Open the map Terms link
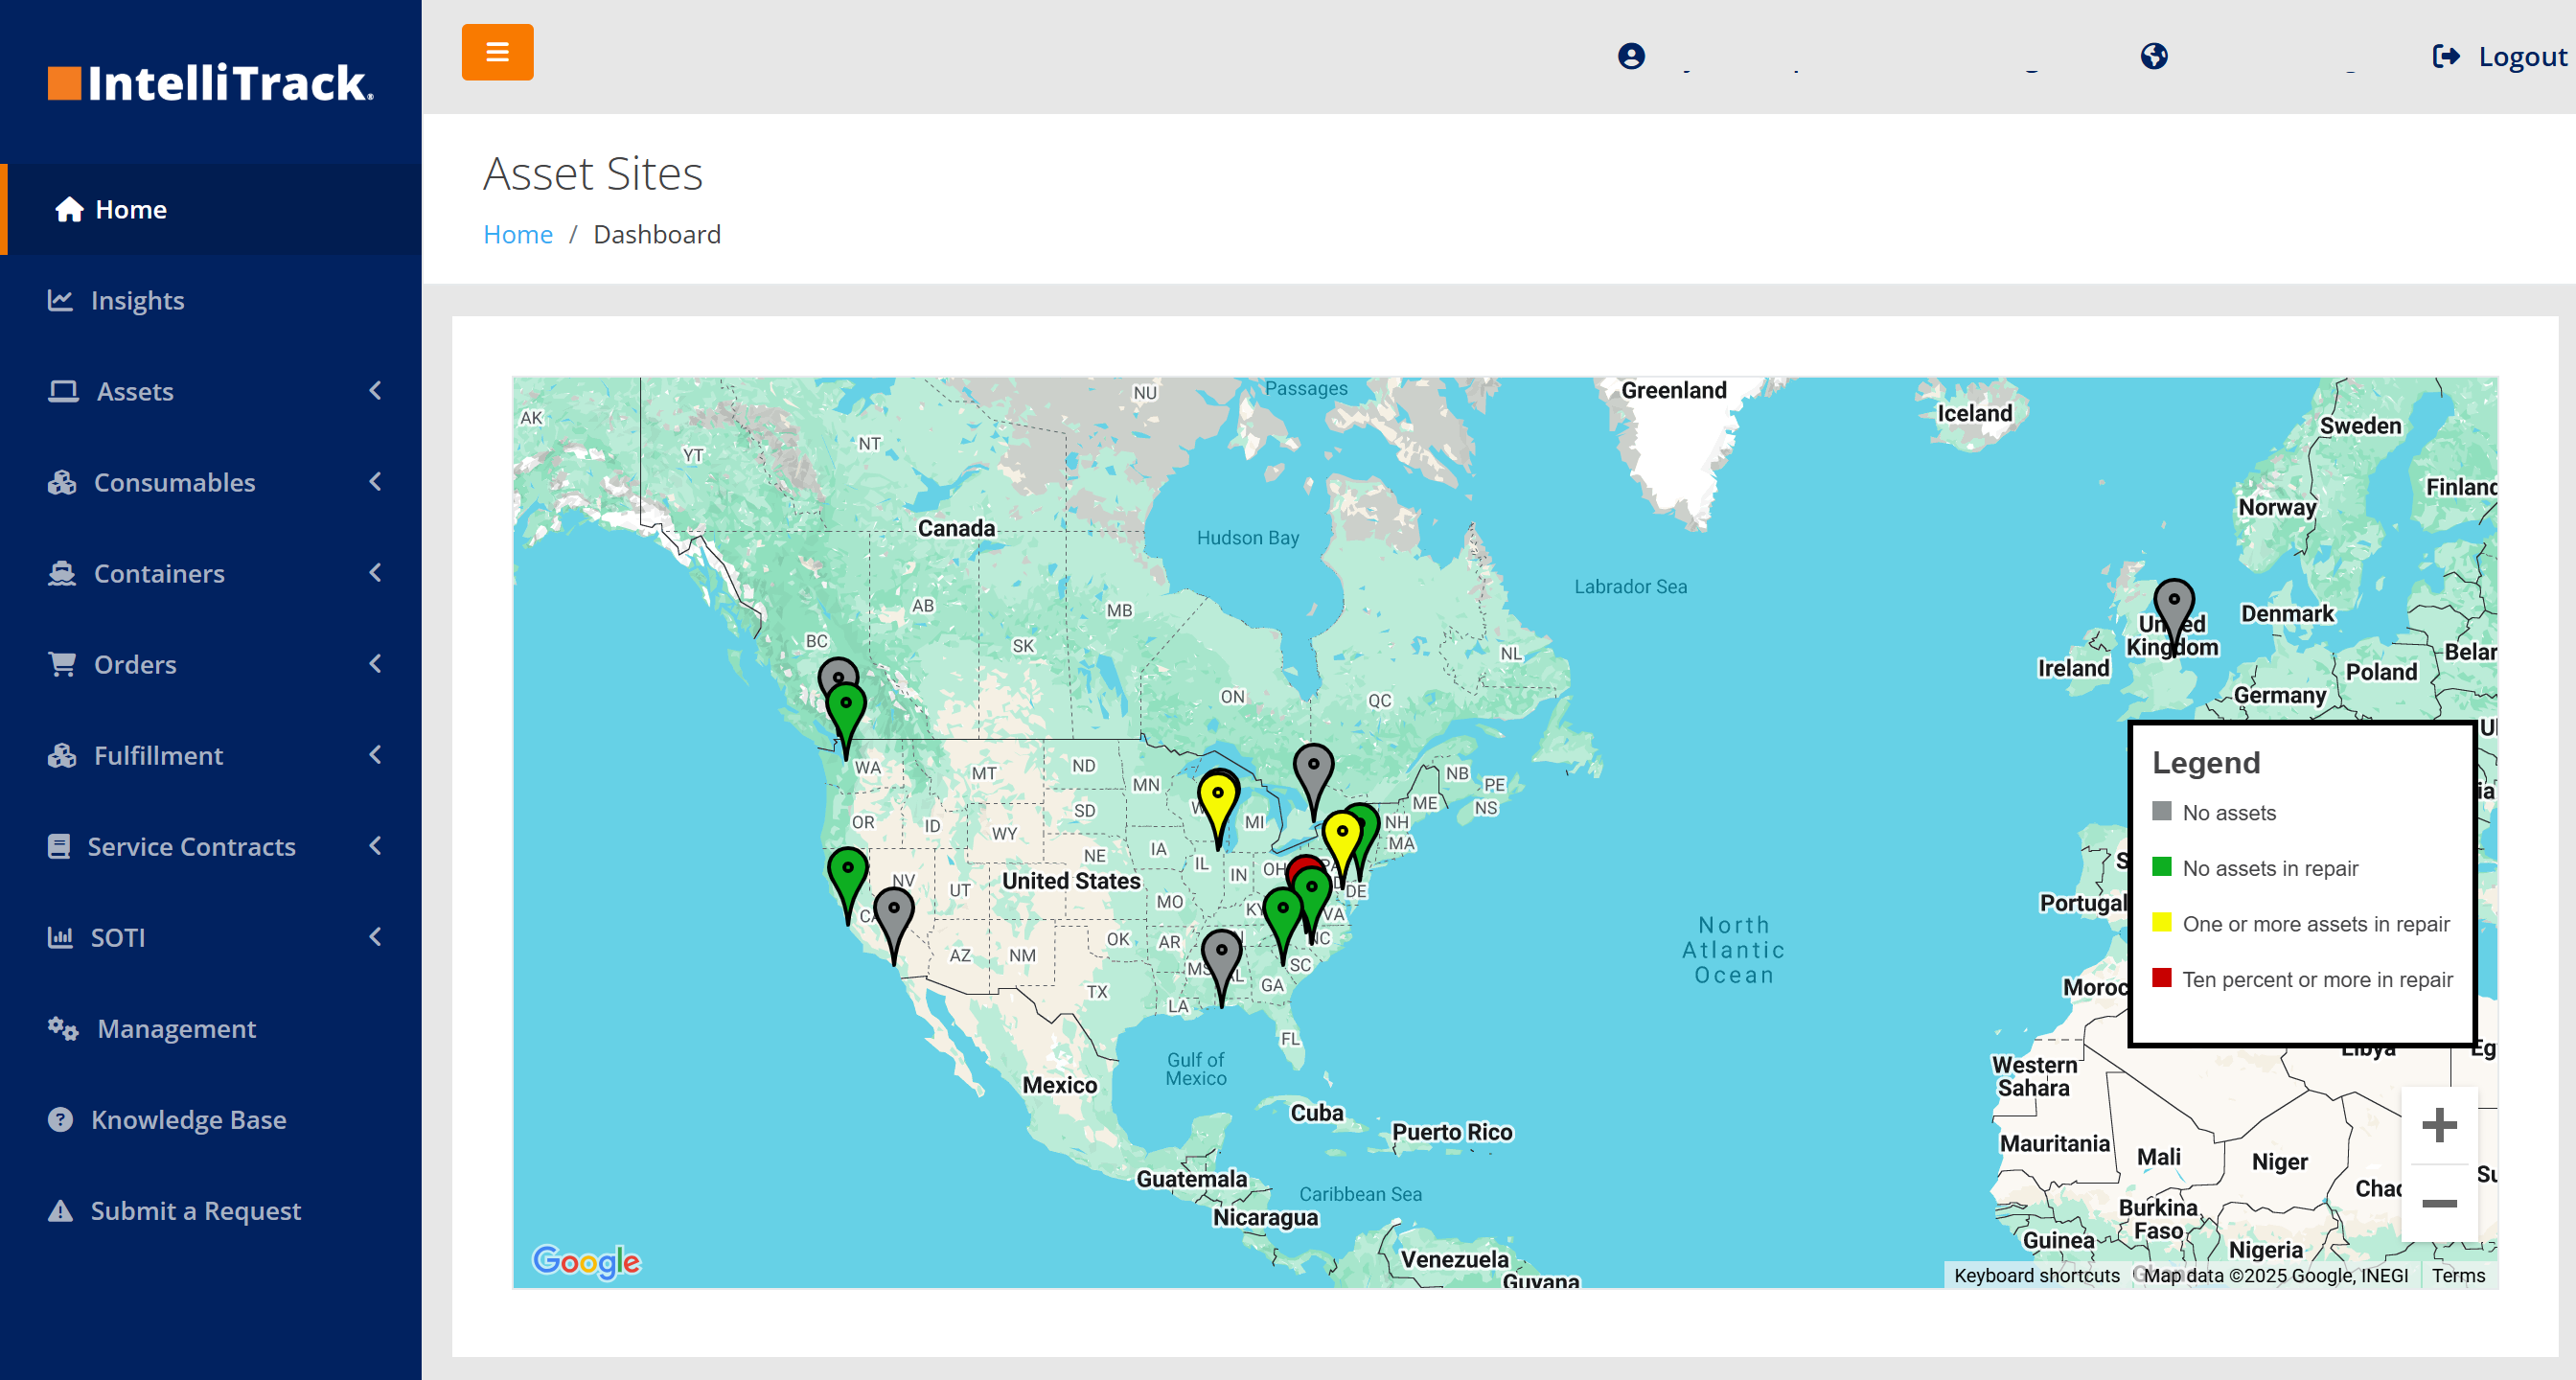The width and height of the screenshot is (2576, 1380). coord(2458,1275)
